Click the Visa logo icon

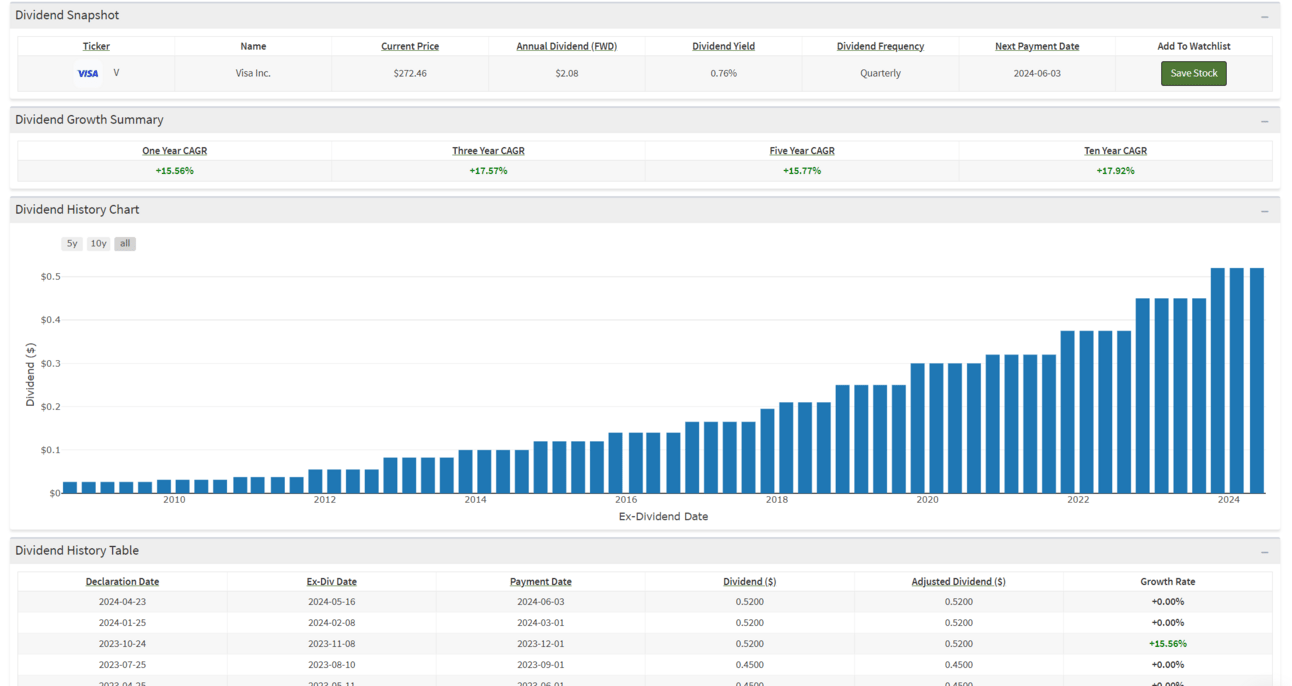(x=88, y=73)
